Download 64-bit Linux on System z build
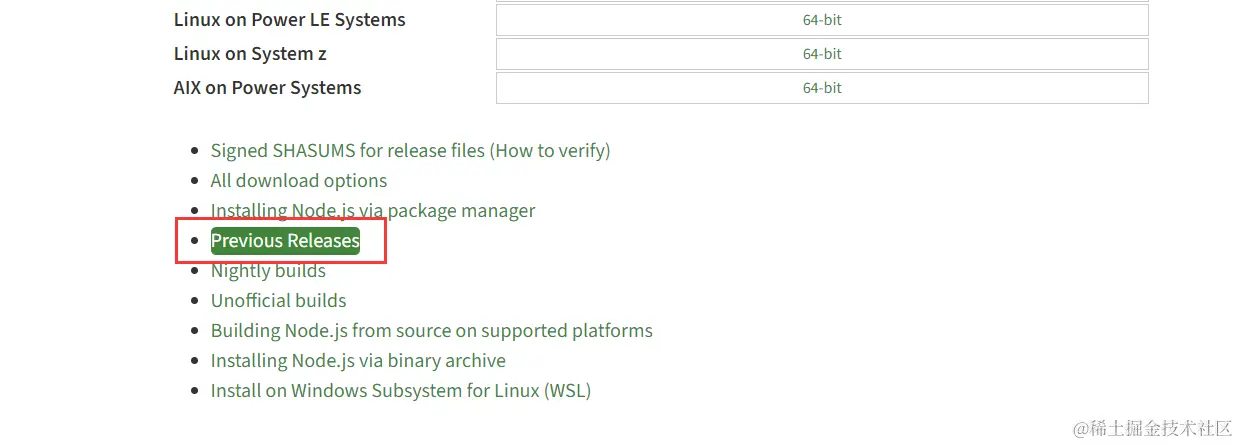 tap(822, 54)
